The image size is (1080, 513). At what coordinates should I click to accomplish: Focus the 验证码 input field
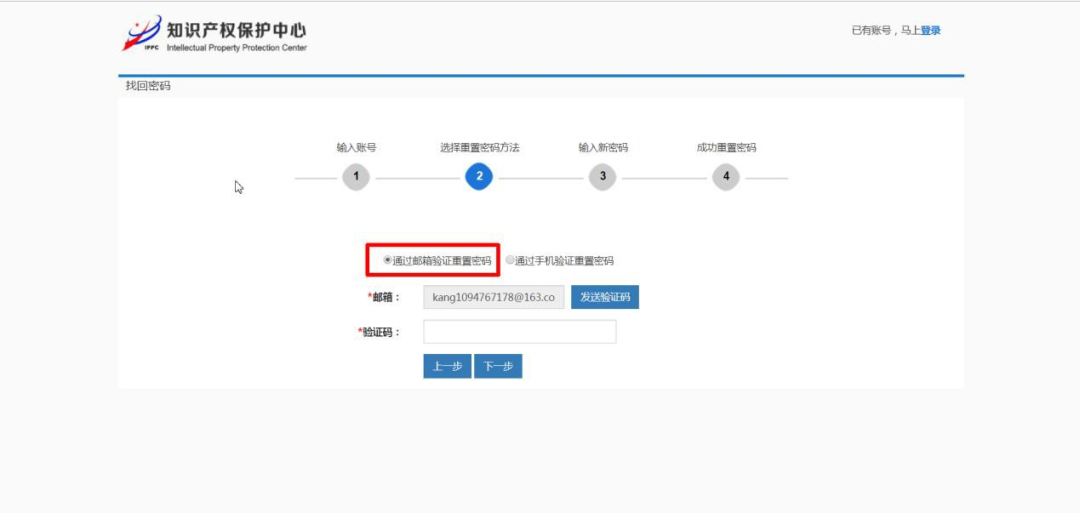click(x=519, y=332)
